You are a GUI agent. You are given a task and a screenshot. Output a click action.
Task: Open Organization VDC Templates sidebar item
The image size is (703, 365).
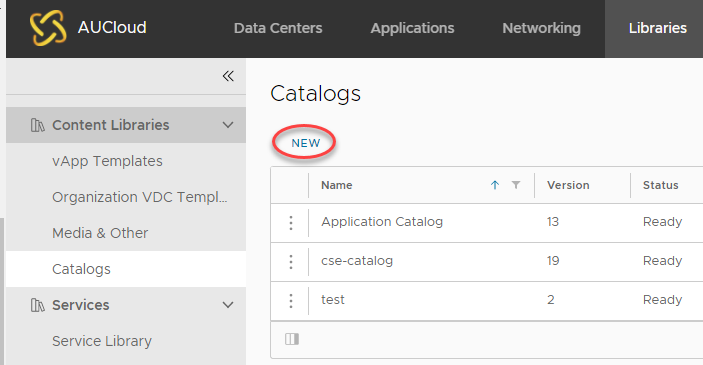[139, 197]
